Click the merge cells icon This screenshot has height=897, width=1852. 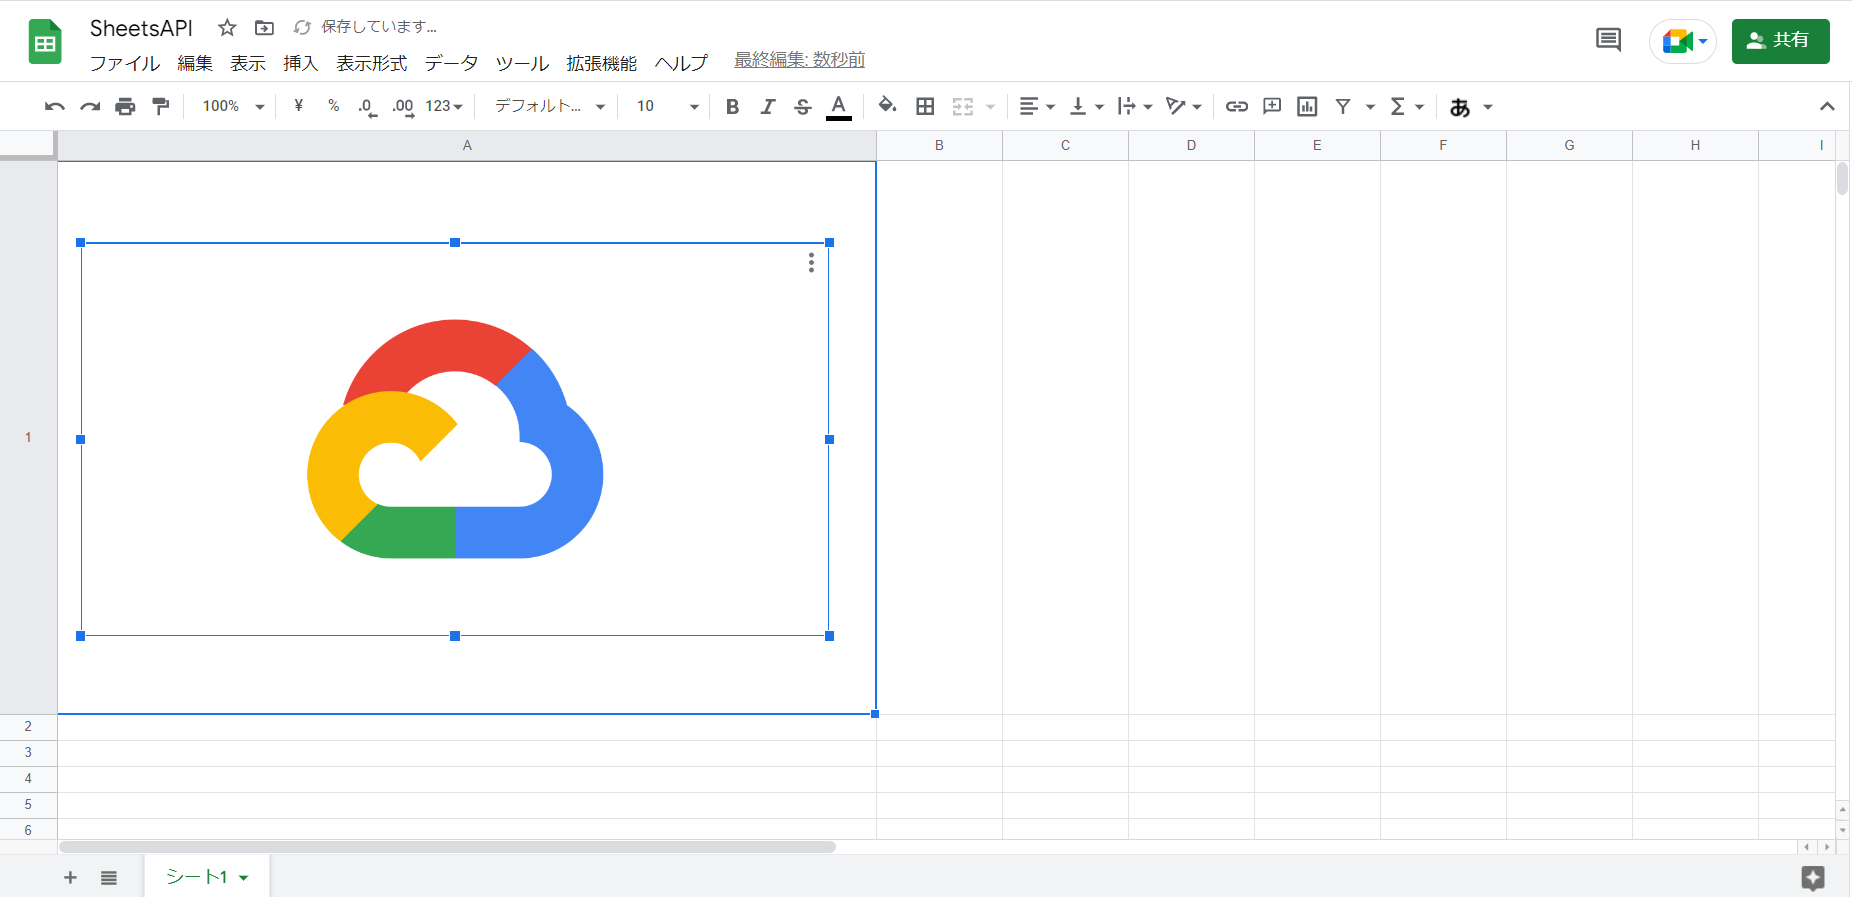[963, 106]
